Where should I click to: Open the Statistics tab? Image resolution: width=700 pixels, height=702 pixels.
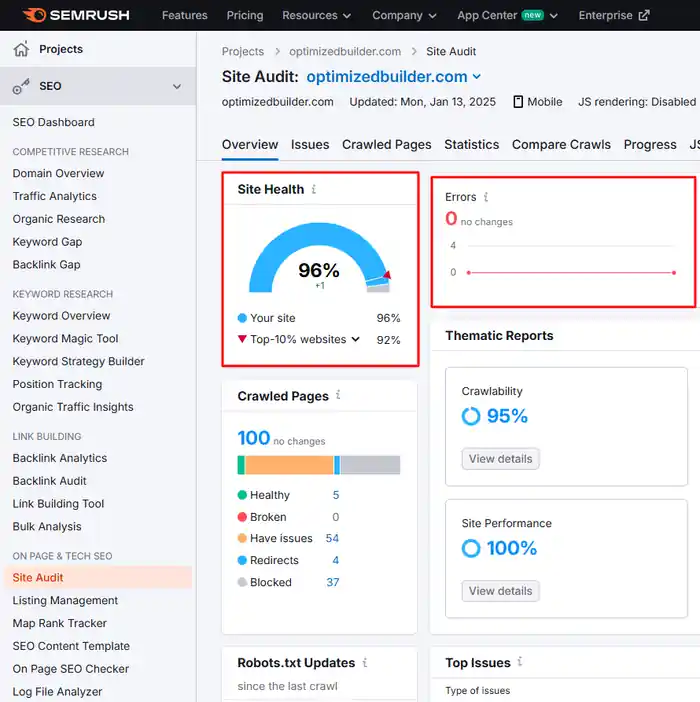[x=471, y=145]
